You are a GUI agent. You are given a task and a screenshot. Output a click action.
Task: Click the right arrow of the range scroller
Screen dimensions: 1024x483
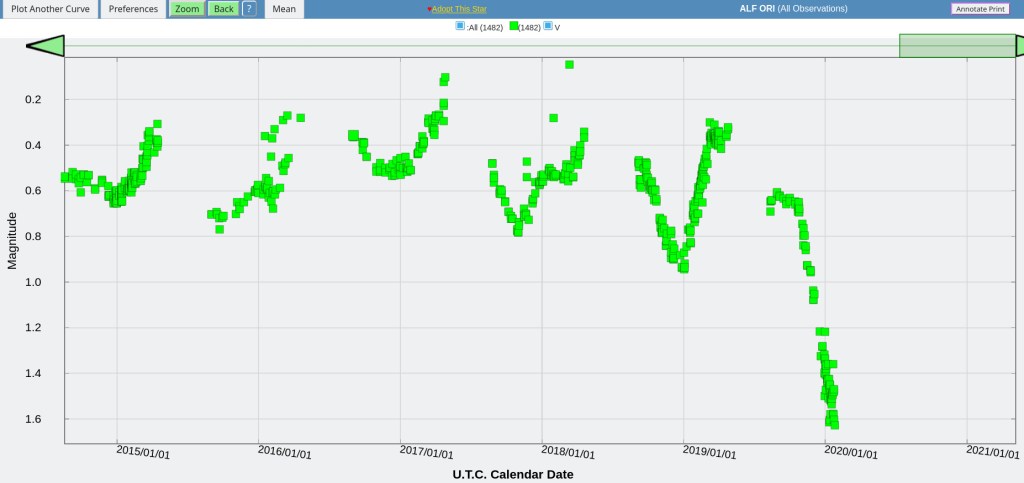coord(1019,46)
